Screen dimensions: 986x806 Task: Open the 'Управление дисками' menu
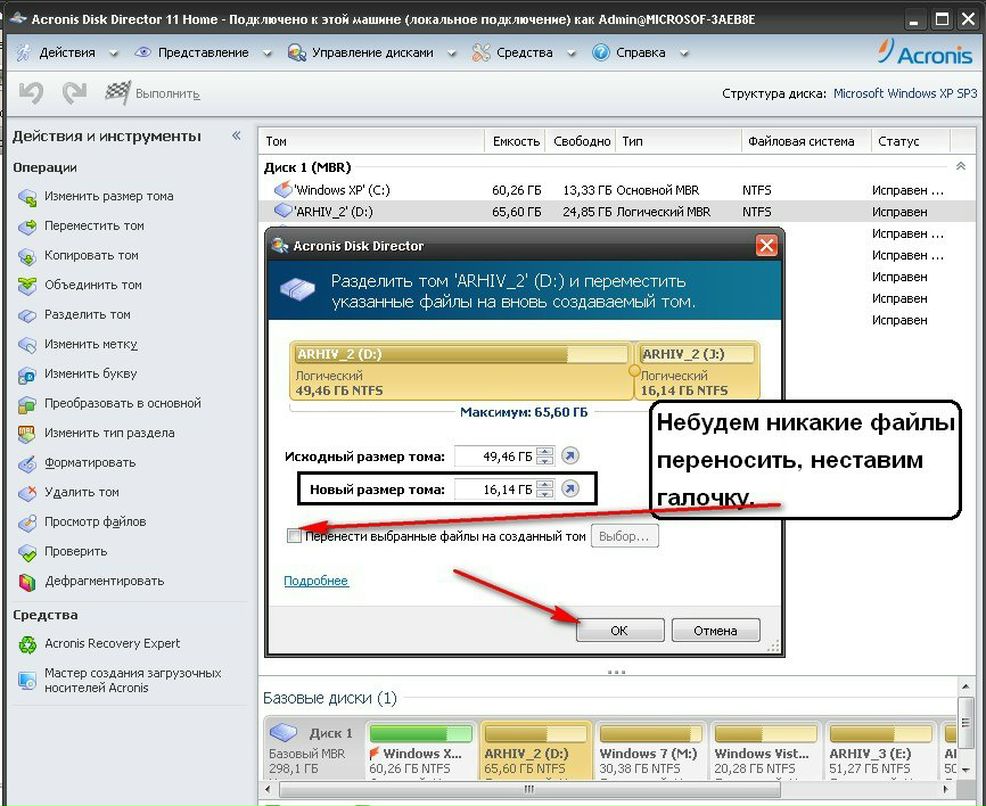372,52
